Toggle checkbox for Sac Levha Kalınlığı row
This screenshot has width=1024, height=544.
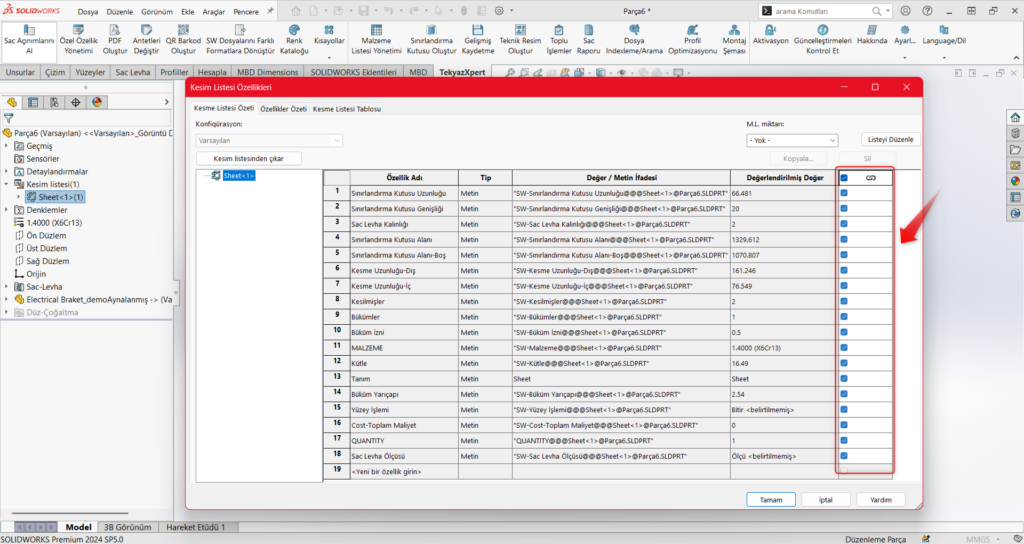coord(844,224)
